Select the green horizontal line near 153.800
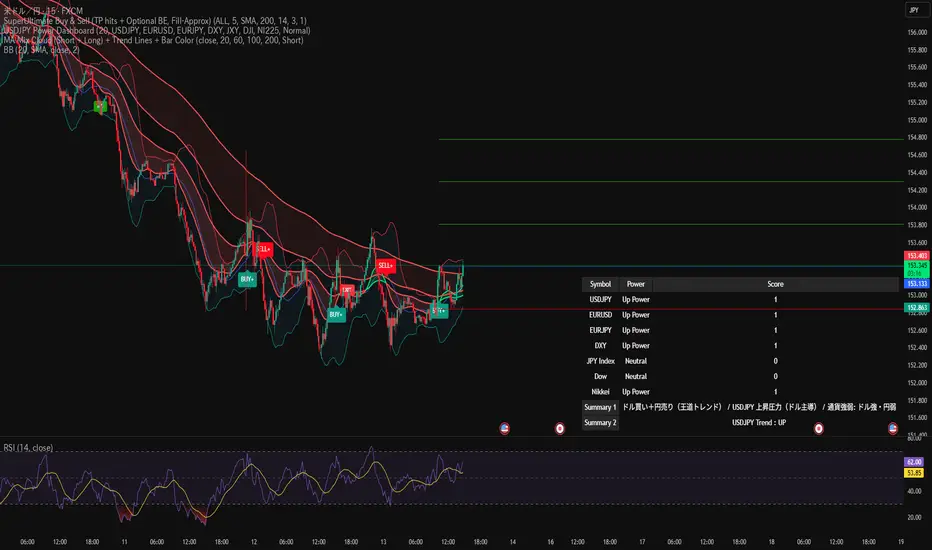Screen dimensions: 932x550 pos(671,224)
